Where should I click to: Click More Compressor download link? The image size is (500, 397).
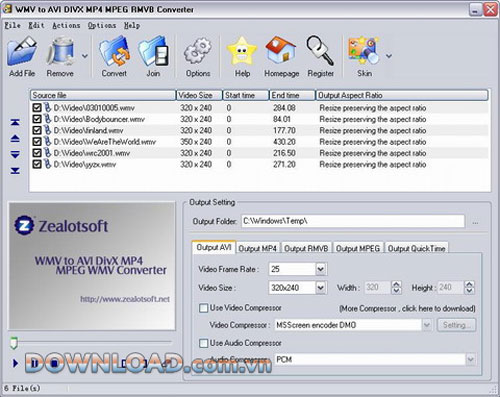point(407,309)
